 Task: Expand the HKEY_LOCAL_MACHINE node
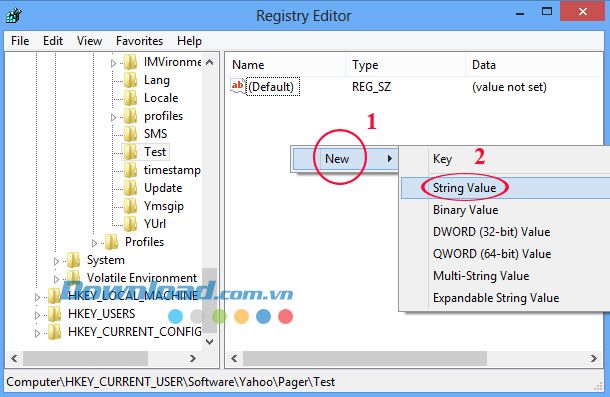(x=37, y=297)
